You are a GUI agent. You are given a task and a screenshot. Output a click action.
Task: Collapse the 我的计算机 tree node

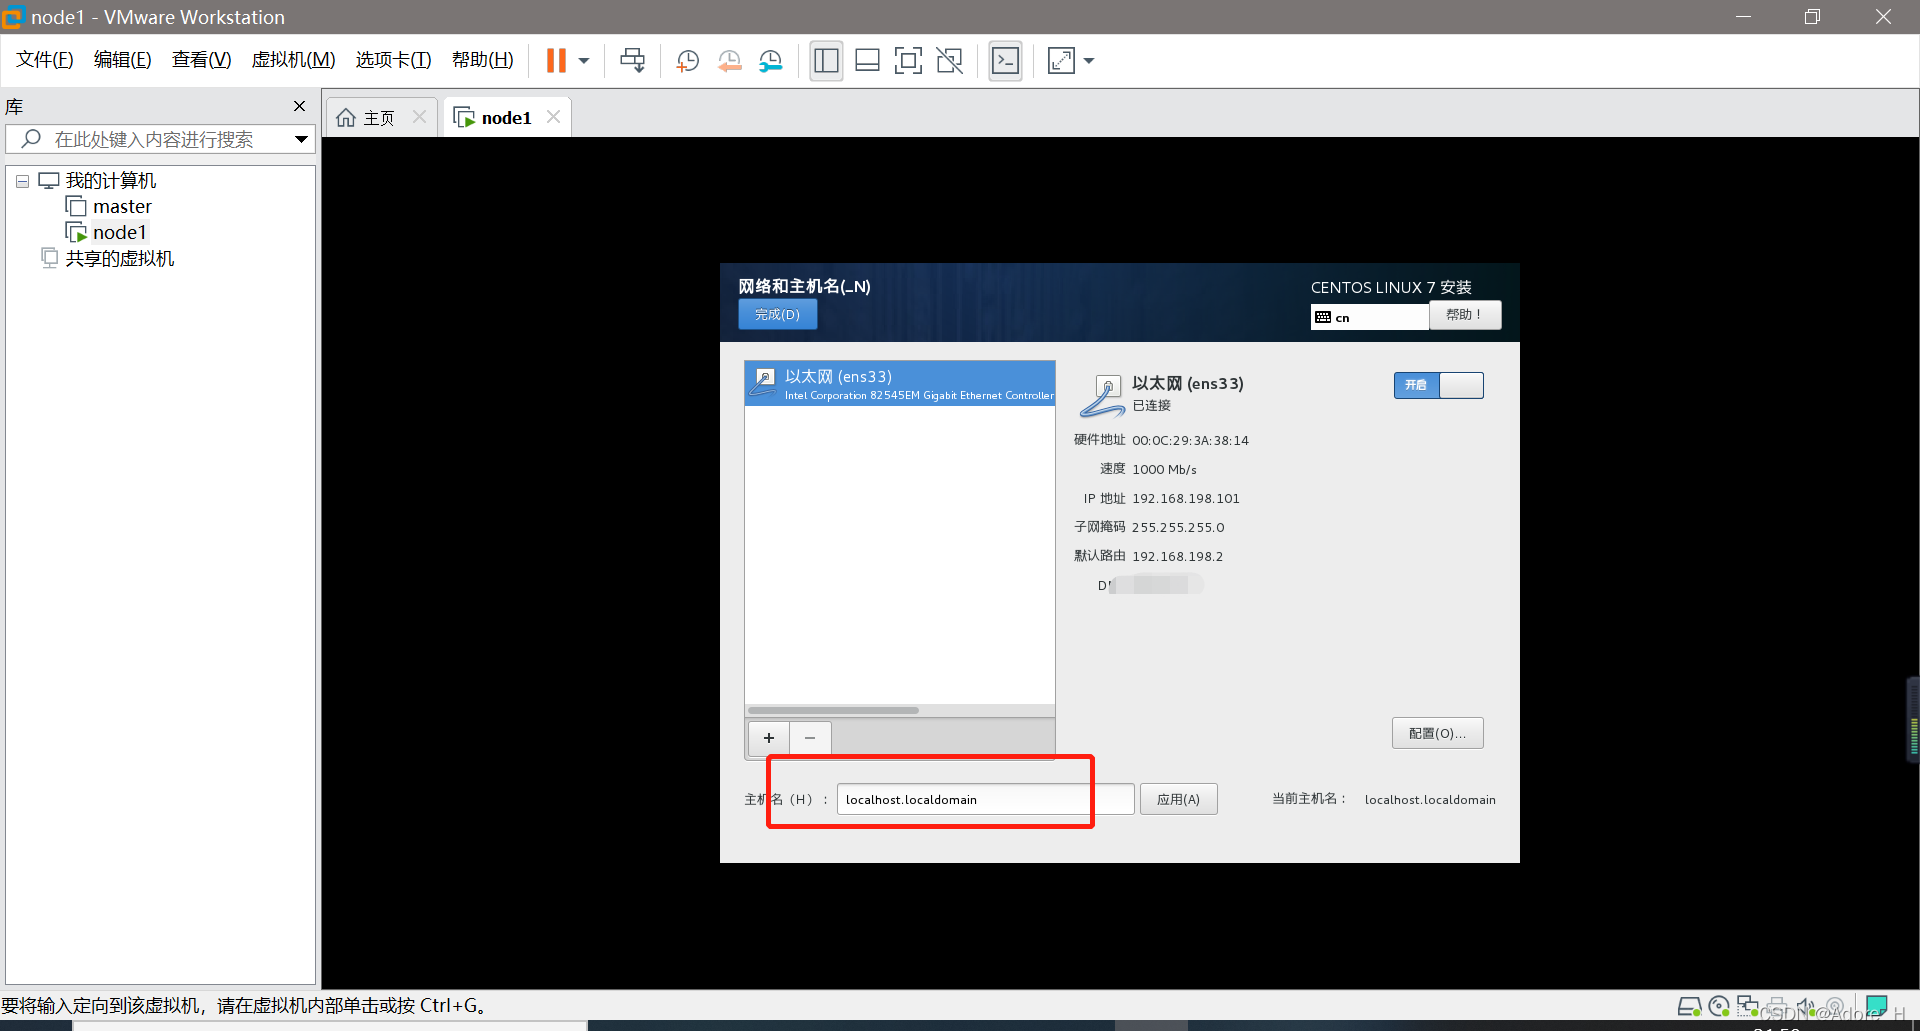pos(22,182)
